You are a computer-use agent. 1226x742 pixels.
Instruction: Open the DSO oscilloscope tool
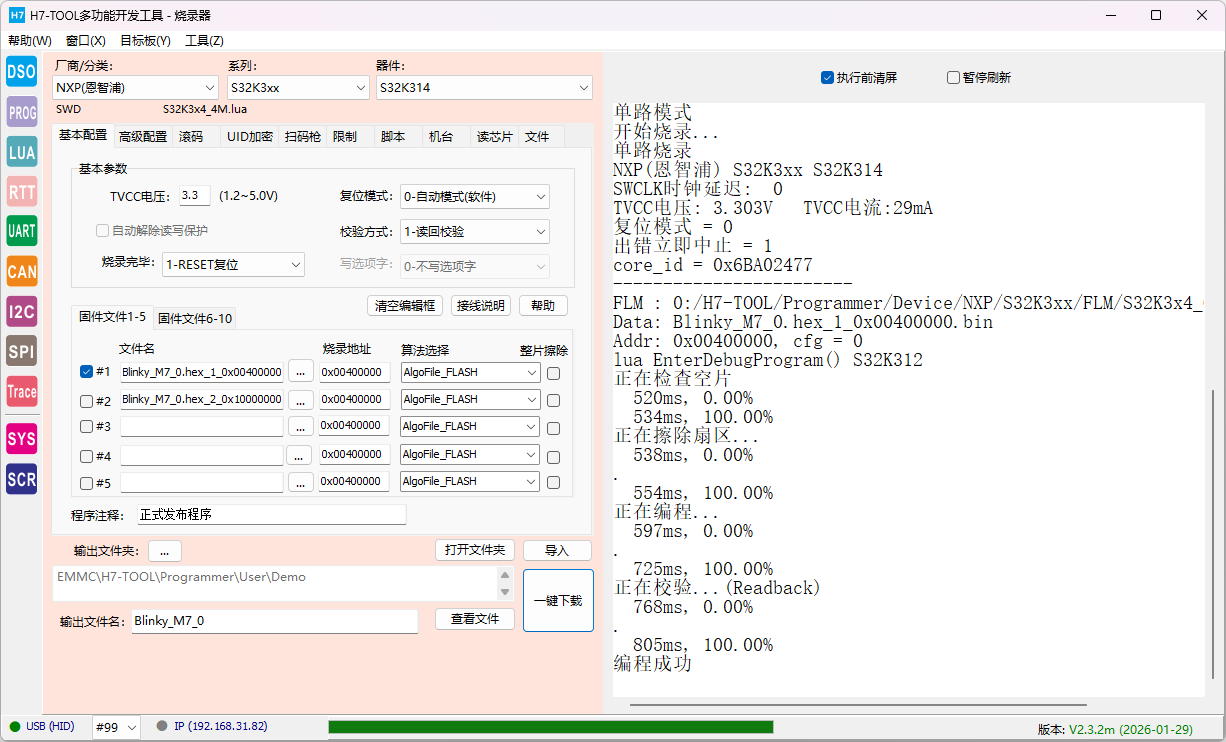tap(22, 71)
